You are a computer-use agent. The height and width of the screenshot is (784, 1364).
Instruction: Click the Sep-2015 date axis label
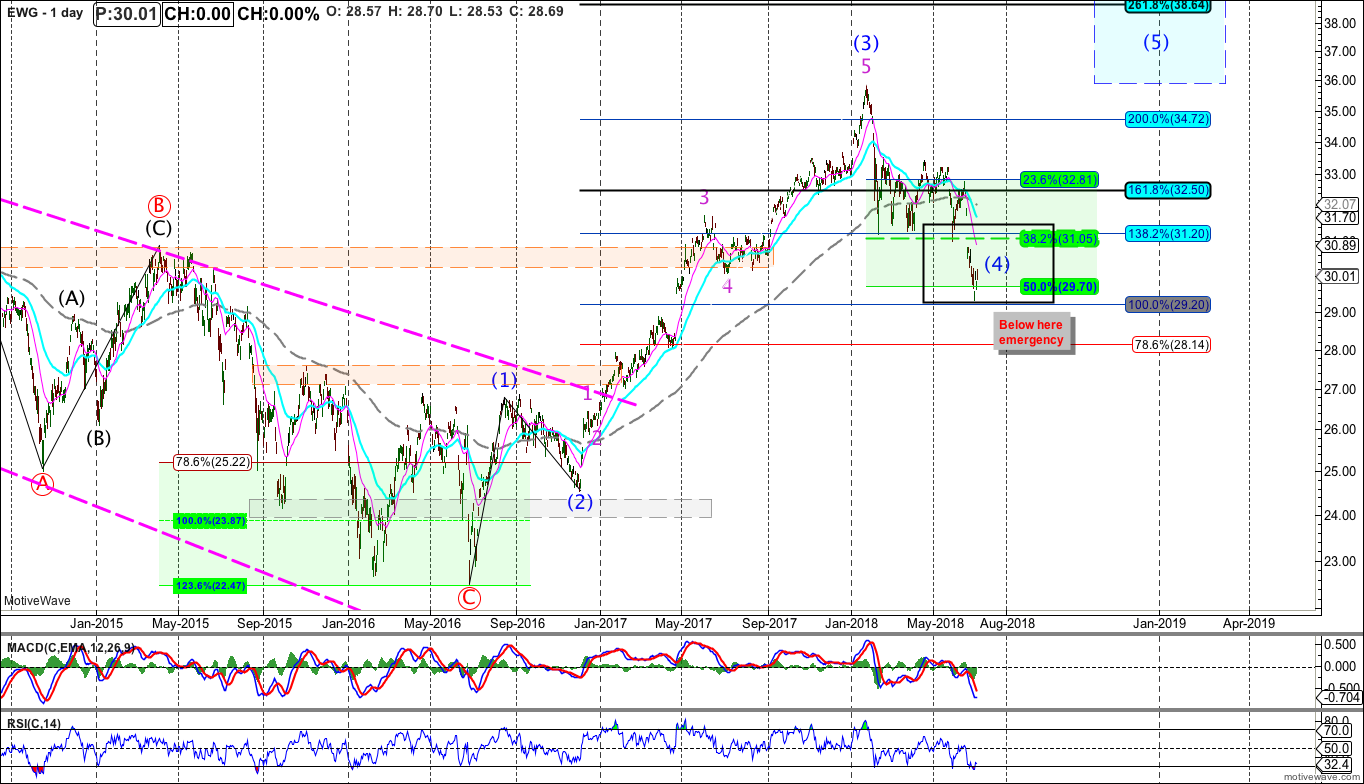click(265, 622)
